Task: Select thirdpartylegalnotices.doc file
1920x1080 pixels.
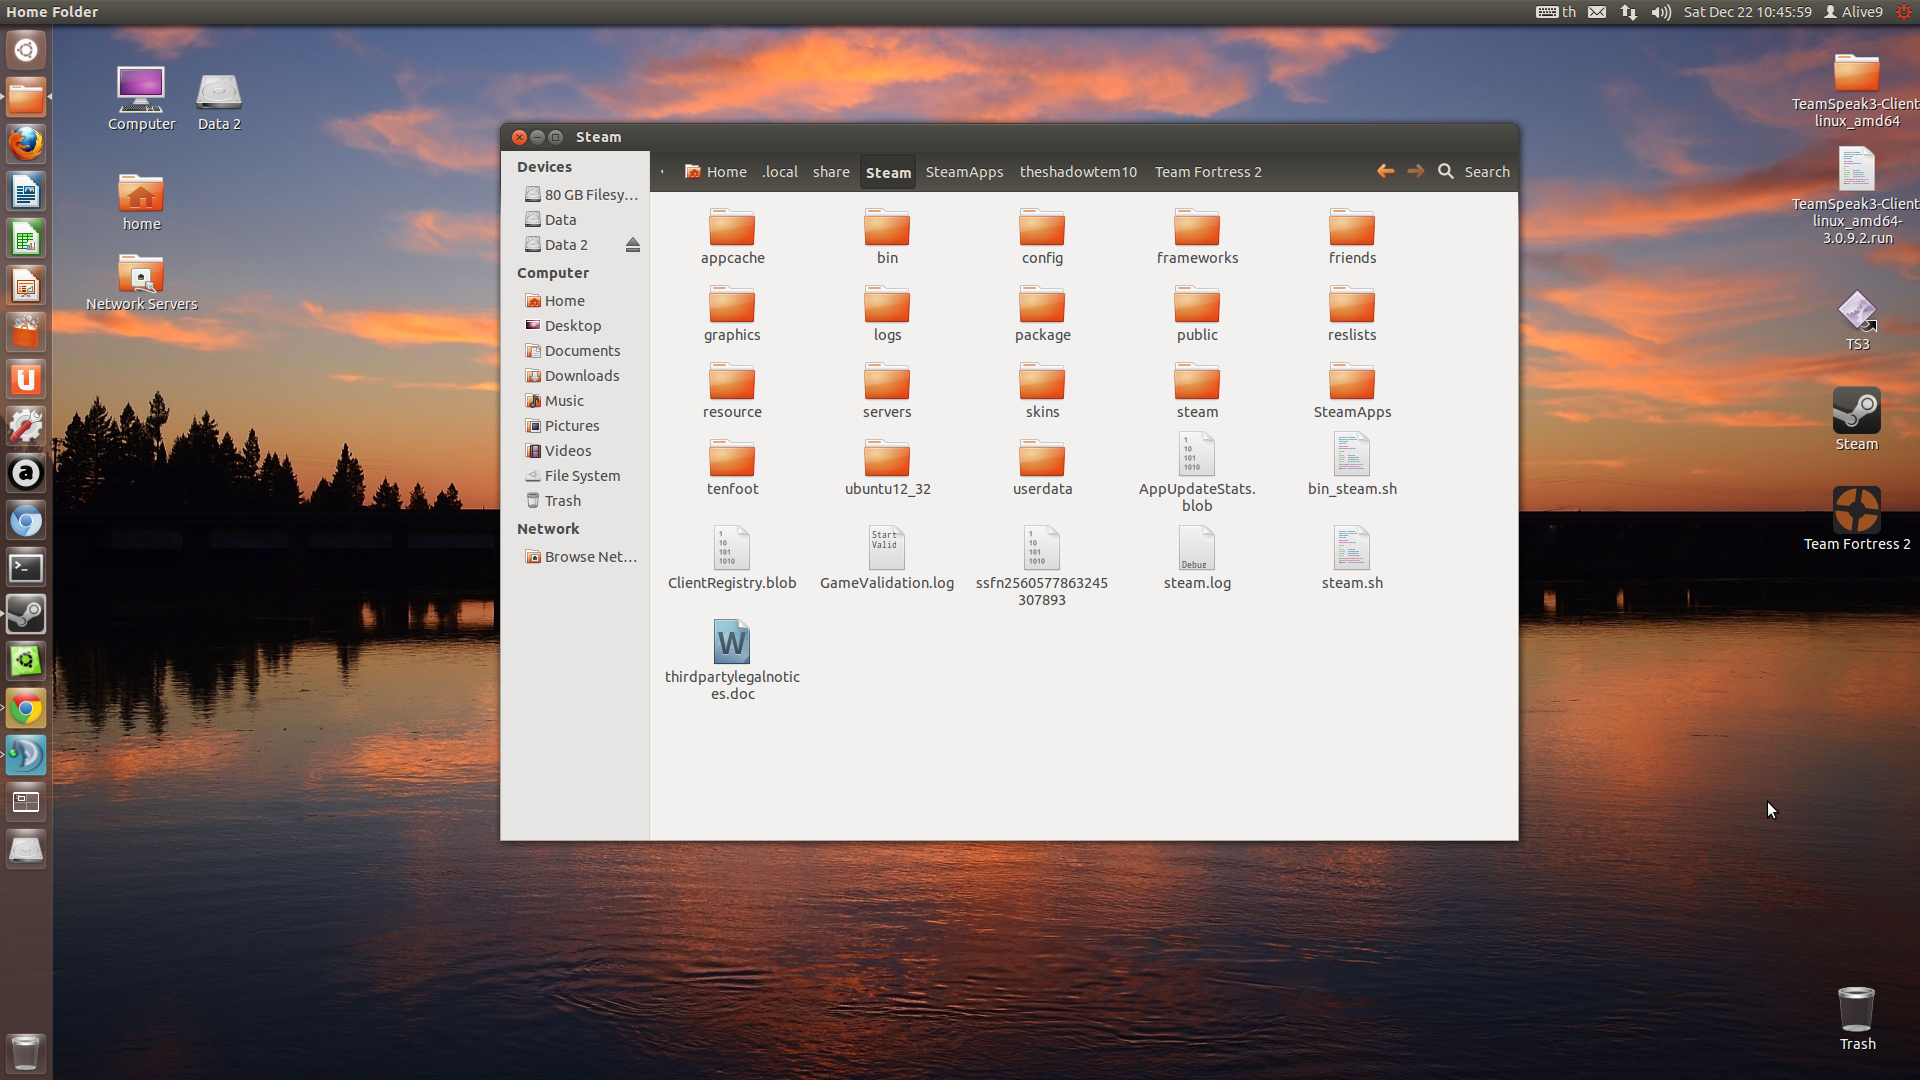Action: 731,643
